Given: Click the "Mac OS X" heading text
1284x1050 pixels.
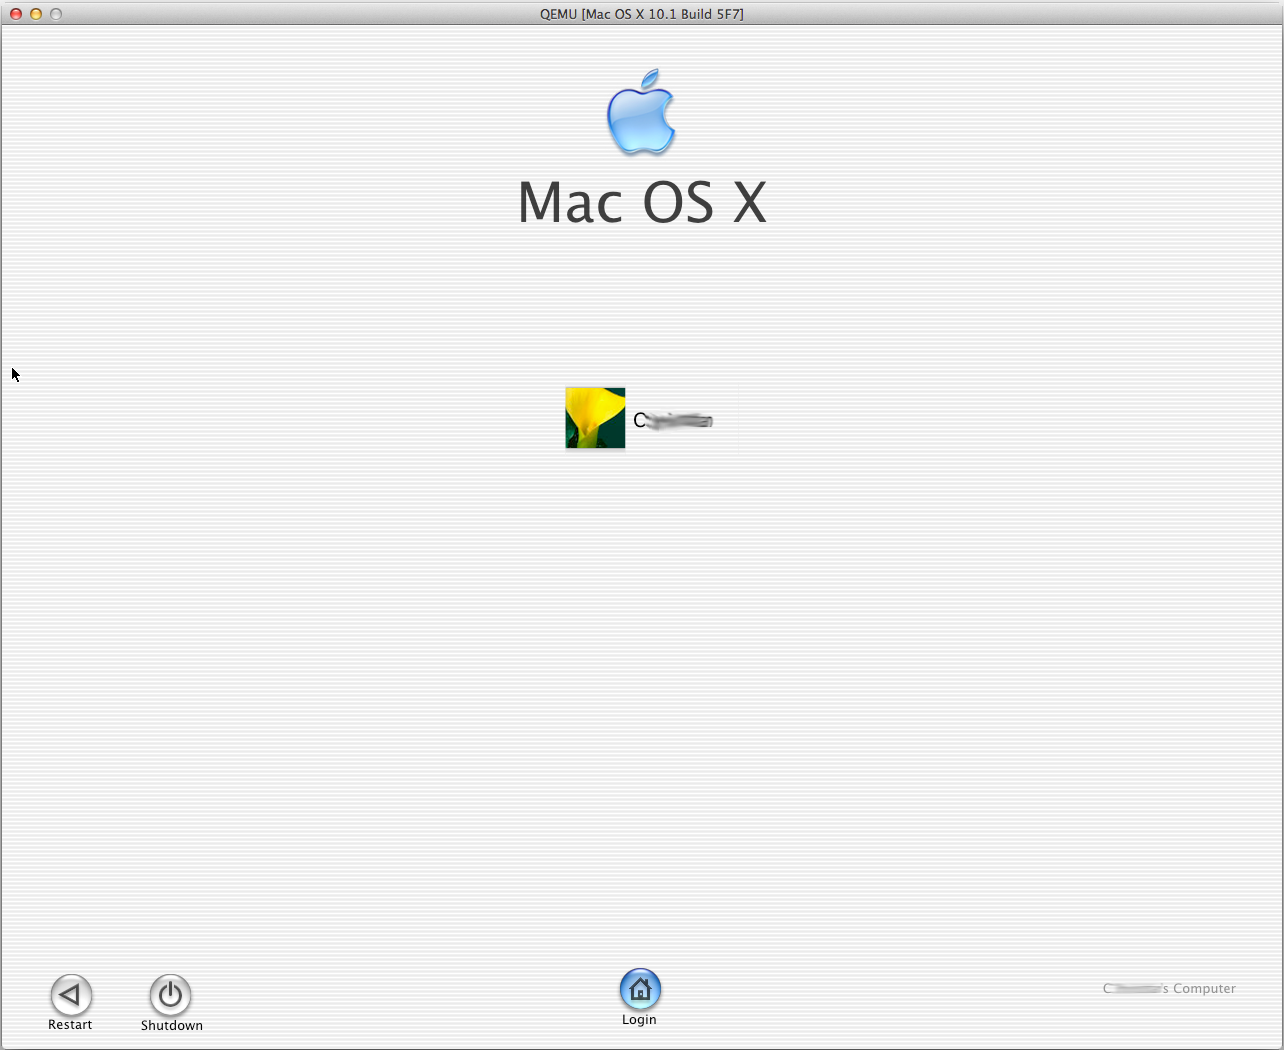Looking at the screenshot, I should pyautogui.click(x=642, y=202).
